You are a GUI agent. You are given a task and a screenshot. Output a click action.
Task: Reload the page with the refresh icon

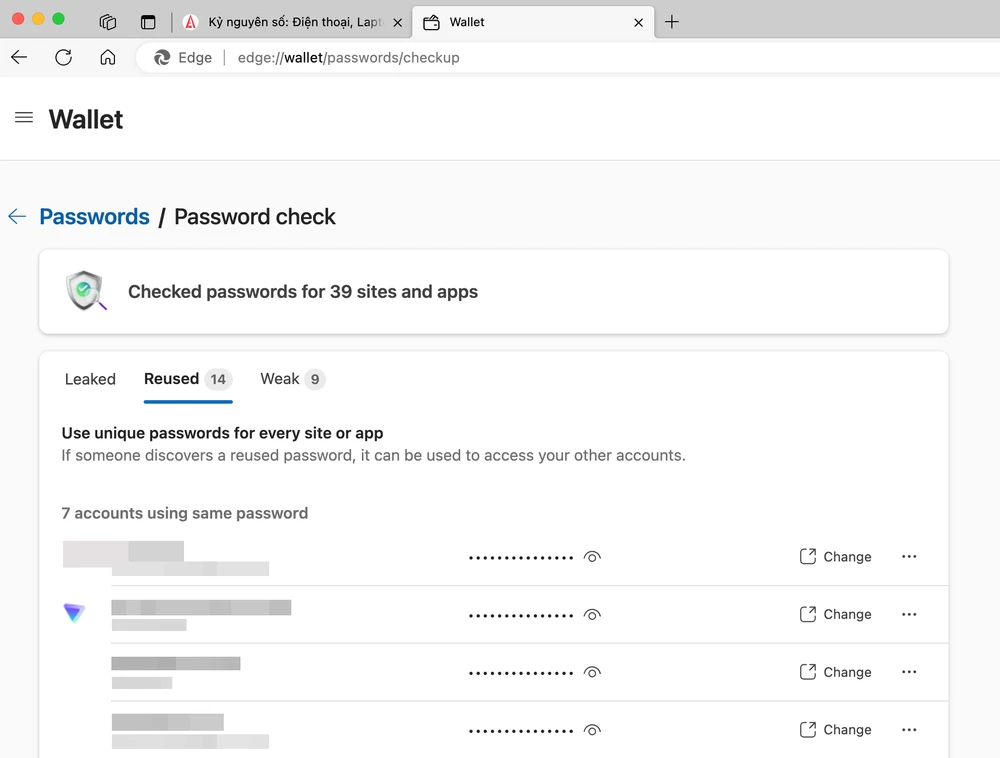[63, 57]
